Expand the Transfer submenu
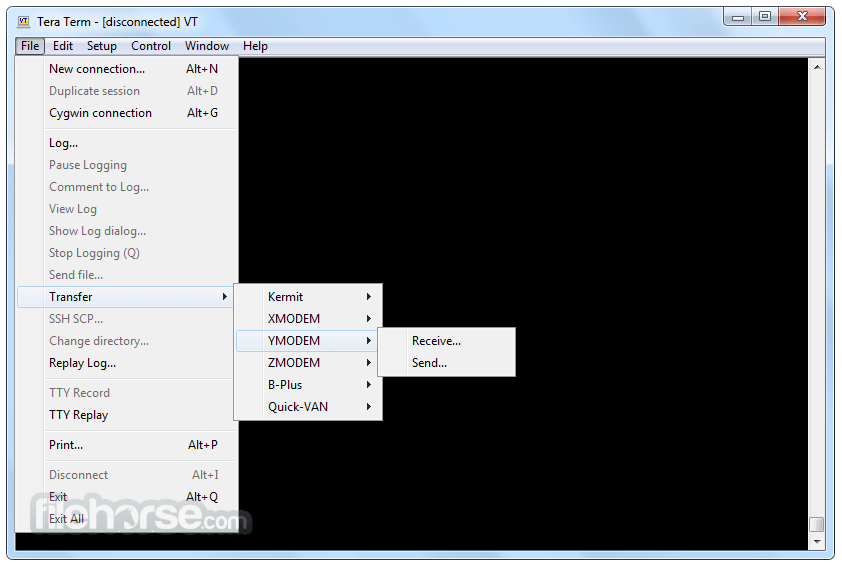This screenshot has height=565, width=842. point(126,297)
